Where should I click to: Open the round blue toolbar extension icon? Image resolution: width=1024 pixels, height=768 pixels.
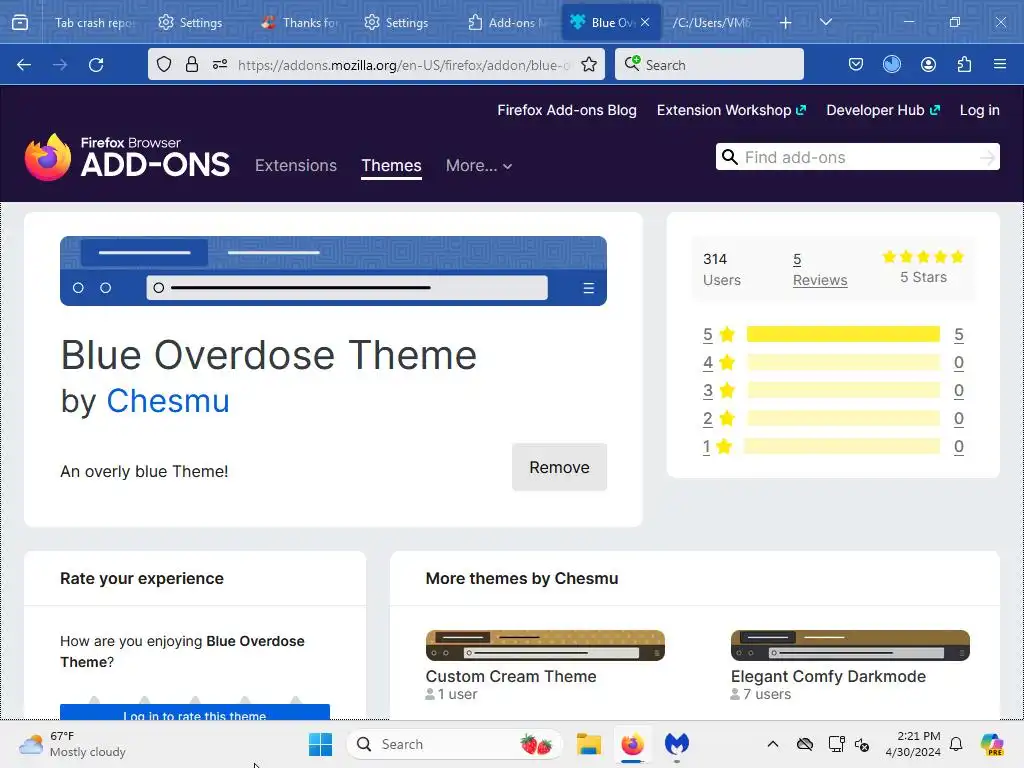point(891,65)
